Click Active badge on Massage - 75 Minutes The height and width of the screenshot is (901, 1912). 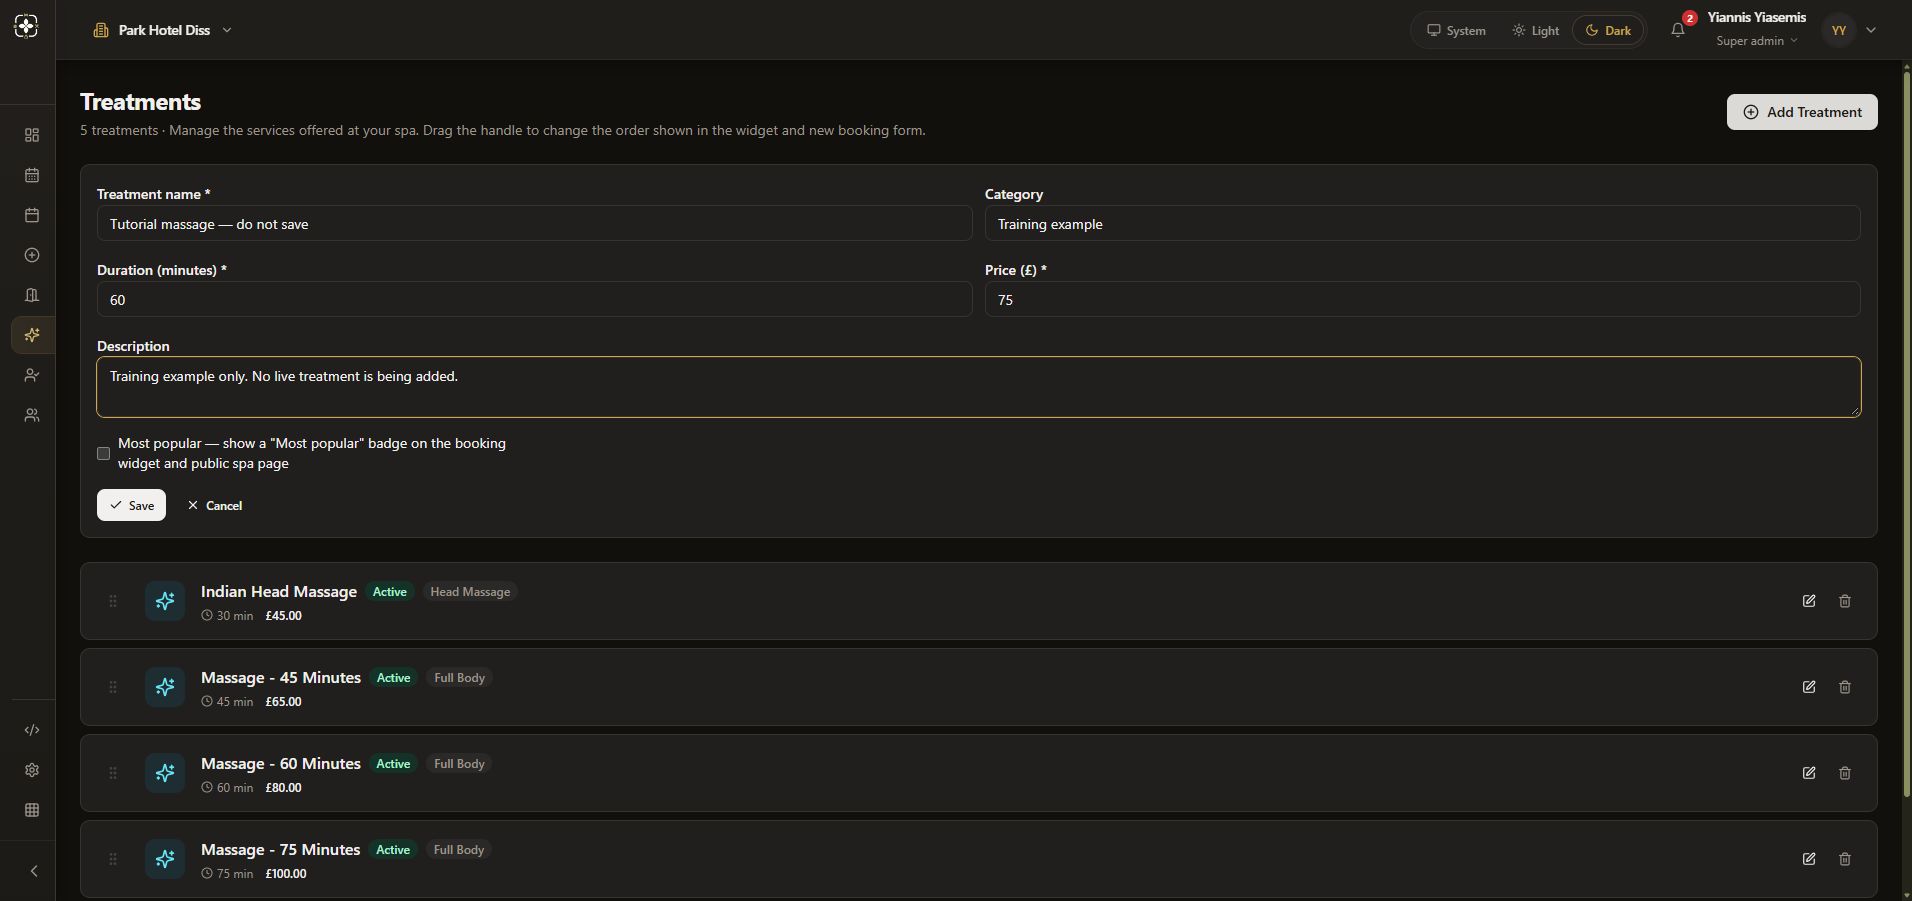tap(393, 850)
